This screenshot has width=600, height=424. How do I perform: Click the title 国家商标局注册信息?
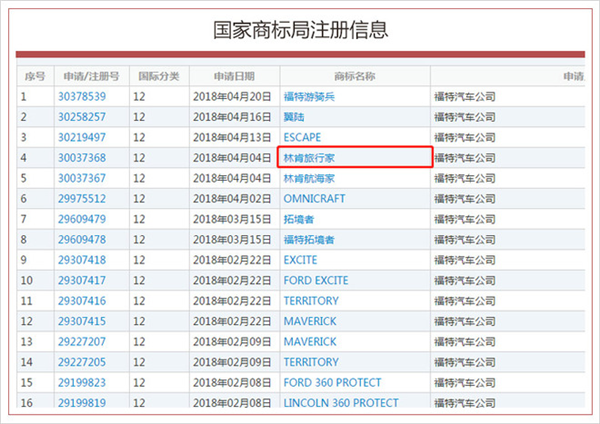pyautogui.click(x=301, y=30)
